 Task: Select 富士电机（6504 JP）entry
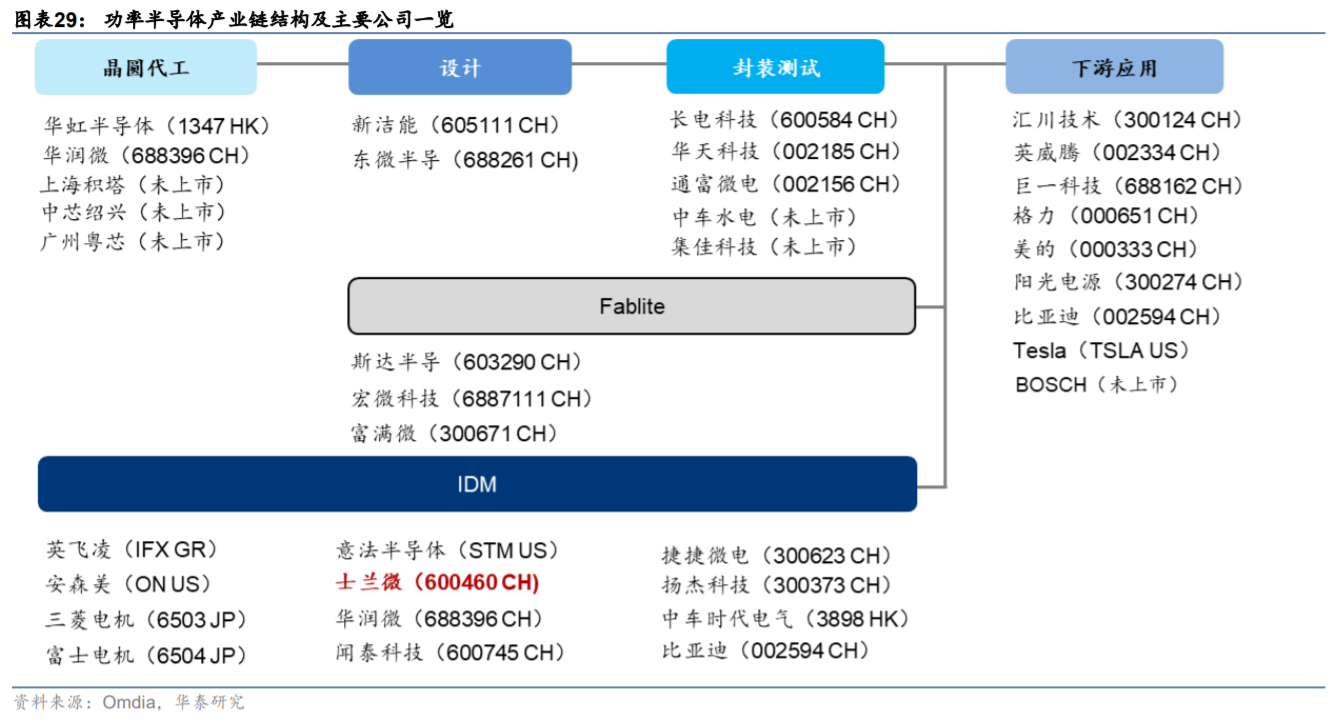(x=146, y=656)
